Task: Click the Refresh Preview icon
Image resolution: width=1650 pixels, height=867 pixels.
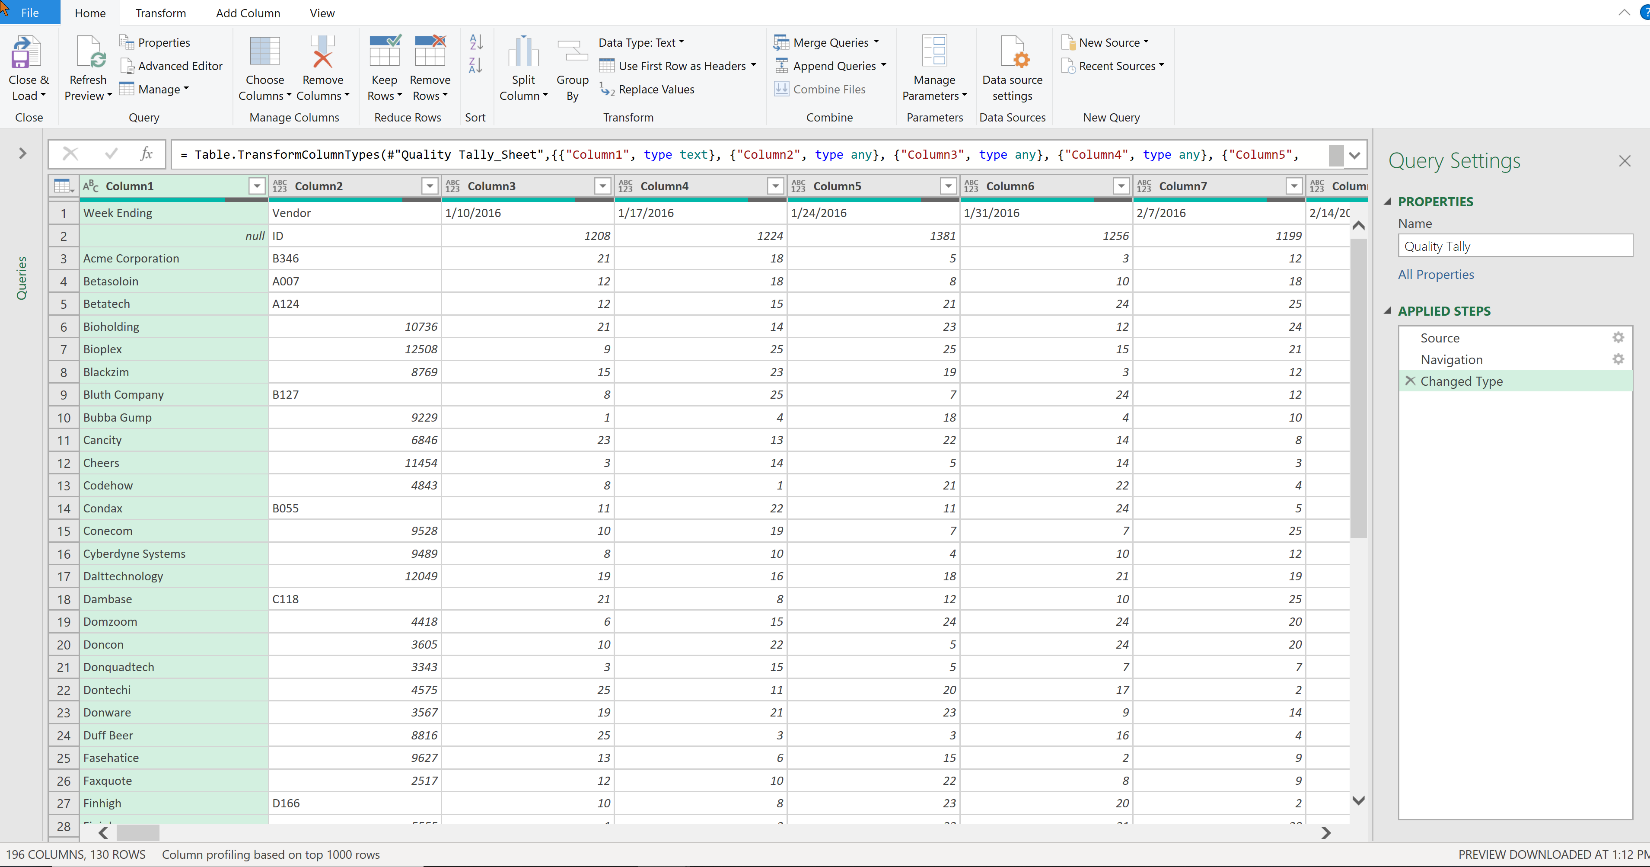Action: [90, 52]
